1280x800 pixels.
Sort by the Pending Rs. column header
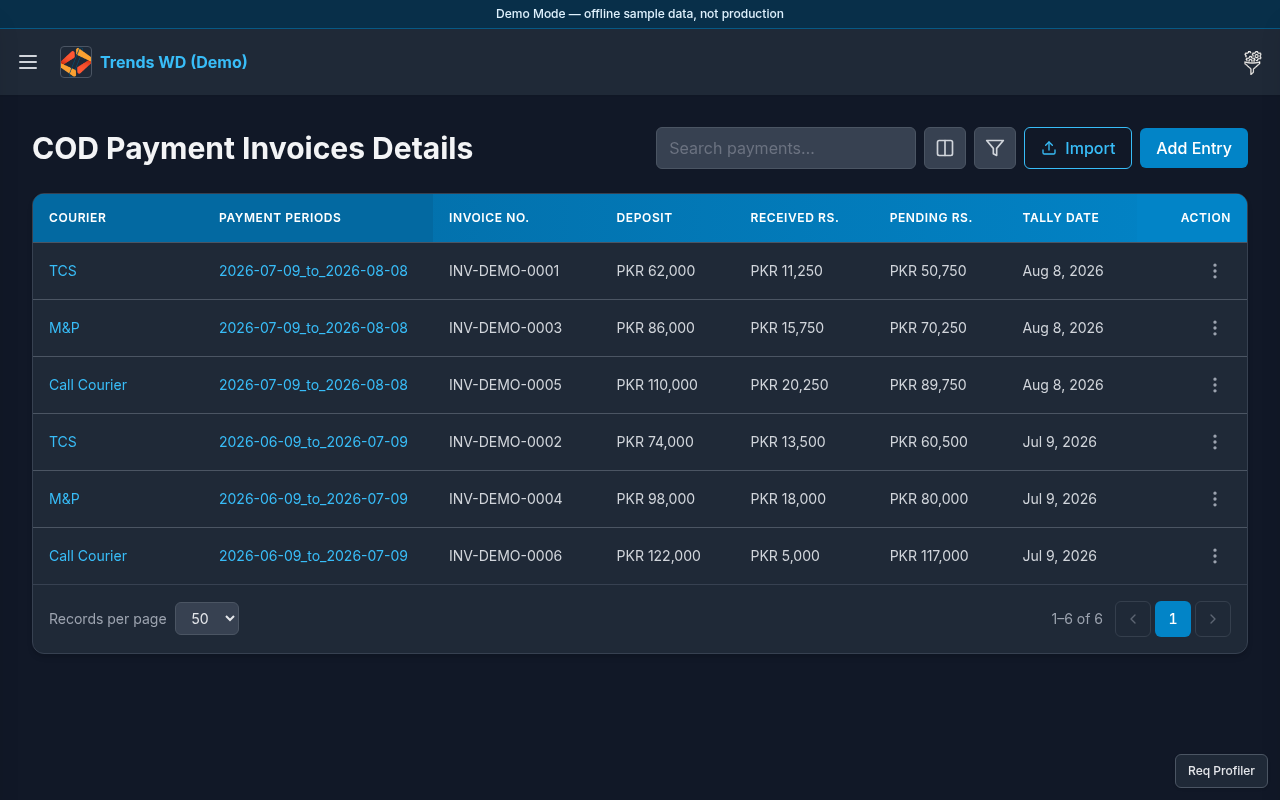pyautogui.click(x=931, y=218)
